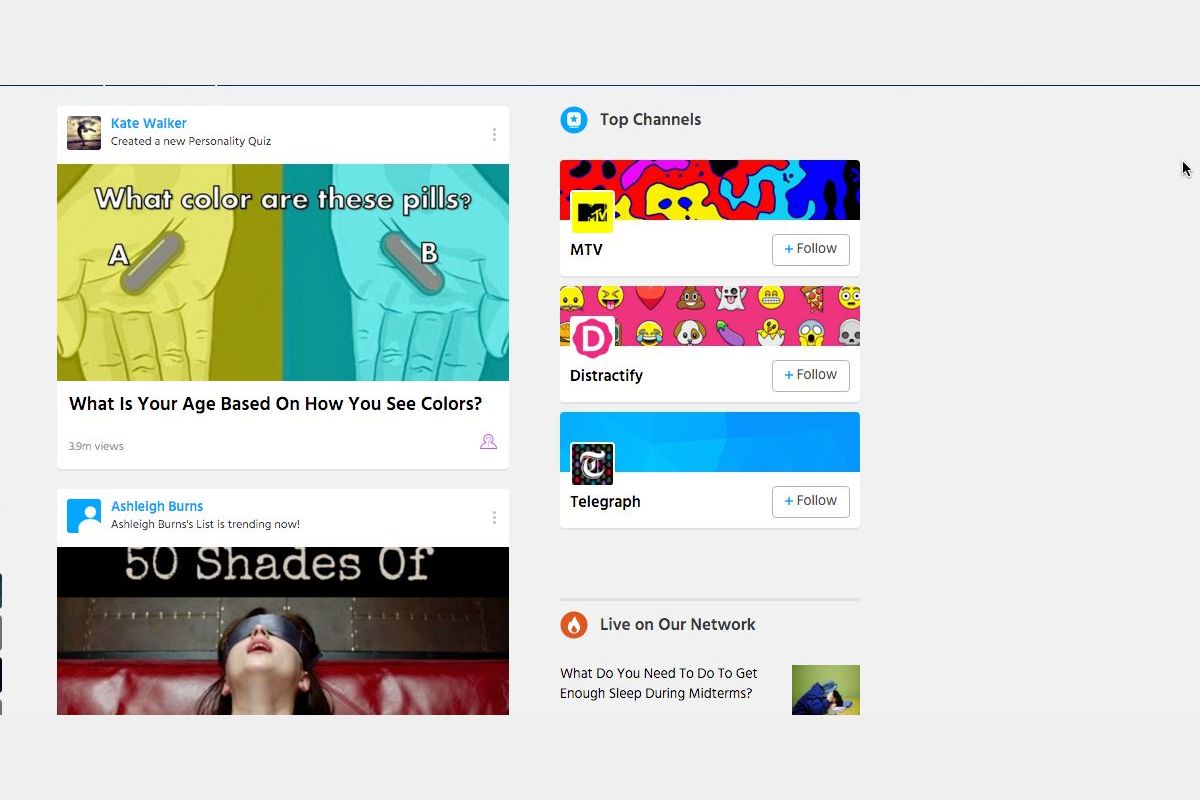The width and height of the screenshot is (1200, 800).
Task: Click Kate Walker's profile avatar
Action: (84, 133)
